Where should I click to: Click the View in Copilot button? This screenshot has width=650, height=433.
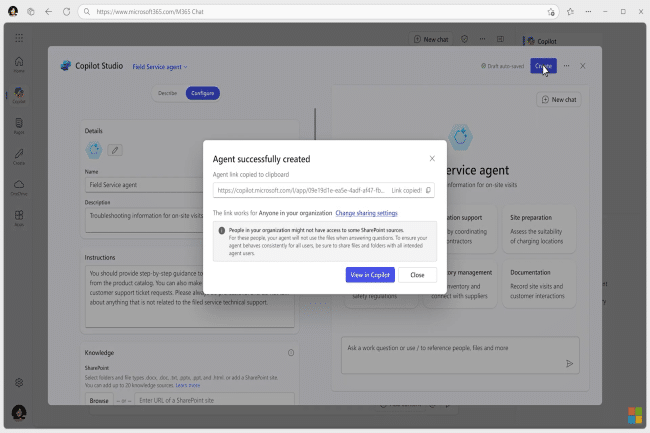370,275
